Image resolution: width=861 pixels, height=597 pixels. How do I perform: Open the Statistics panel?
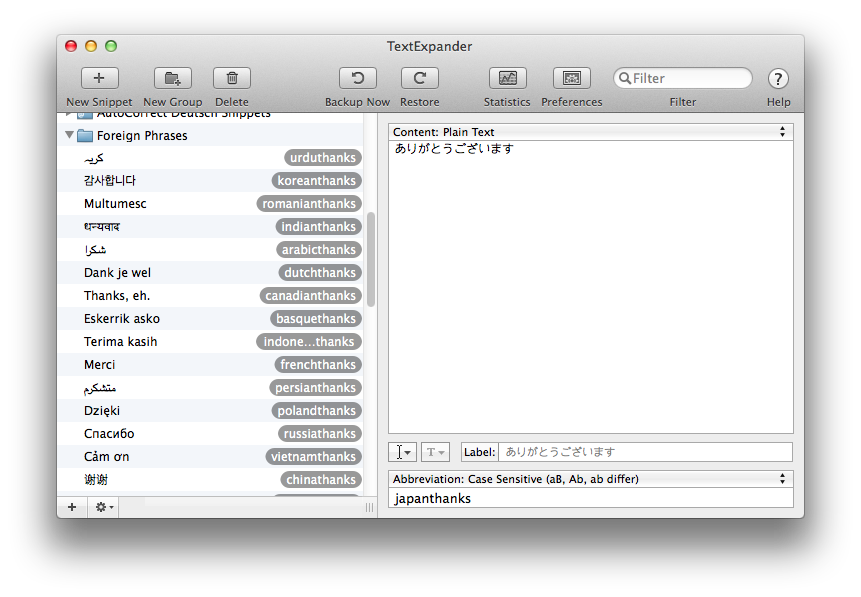pos(507,78)
